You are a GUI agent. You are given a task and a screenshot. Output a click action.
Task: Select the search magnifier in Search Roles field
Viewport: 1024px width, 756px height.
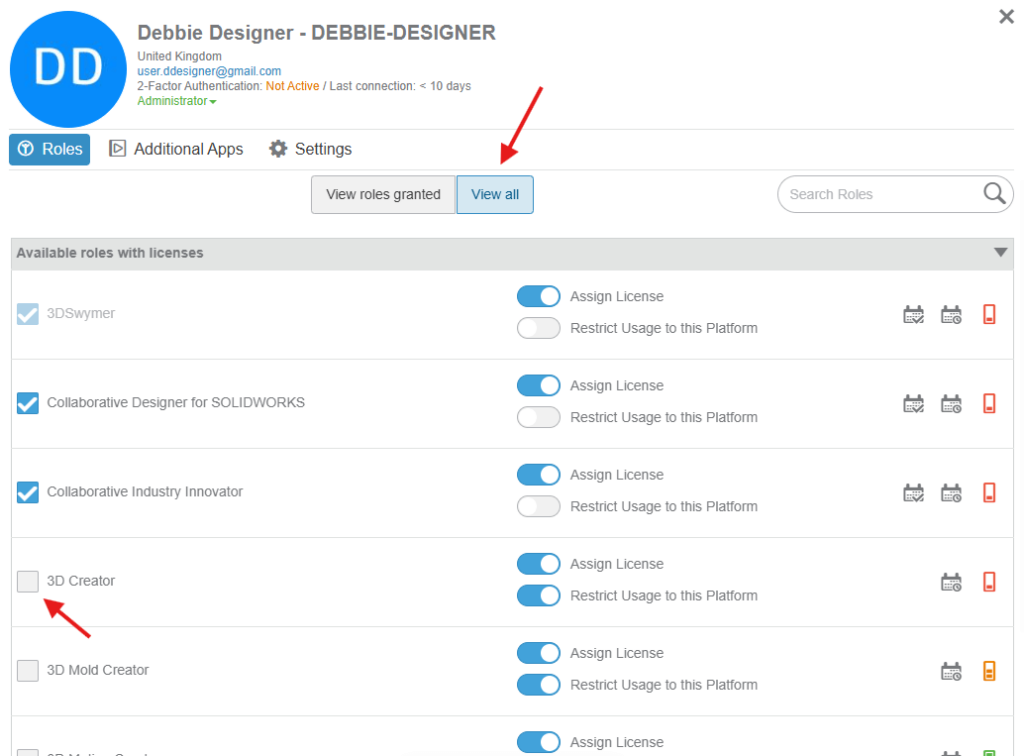tap(993, 193)
